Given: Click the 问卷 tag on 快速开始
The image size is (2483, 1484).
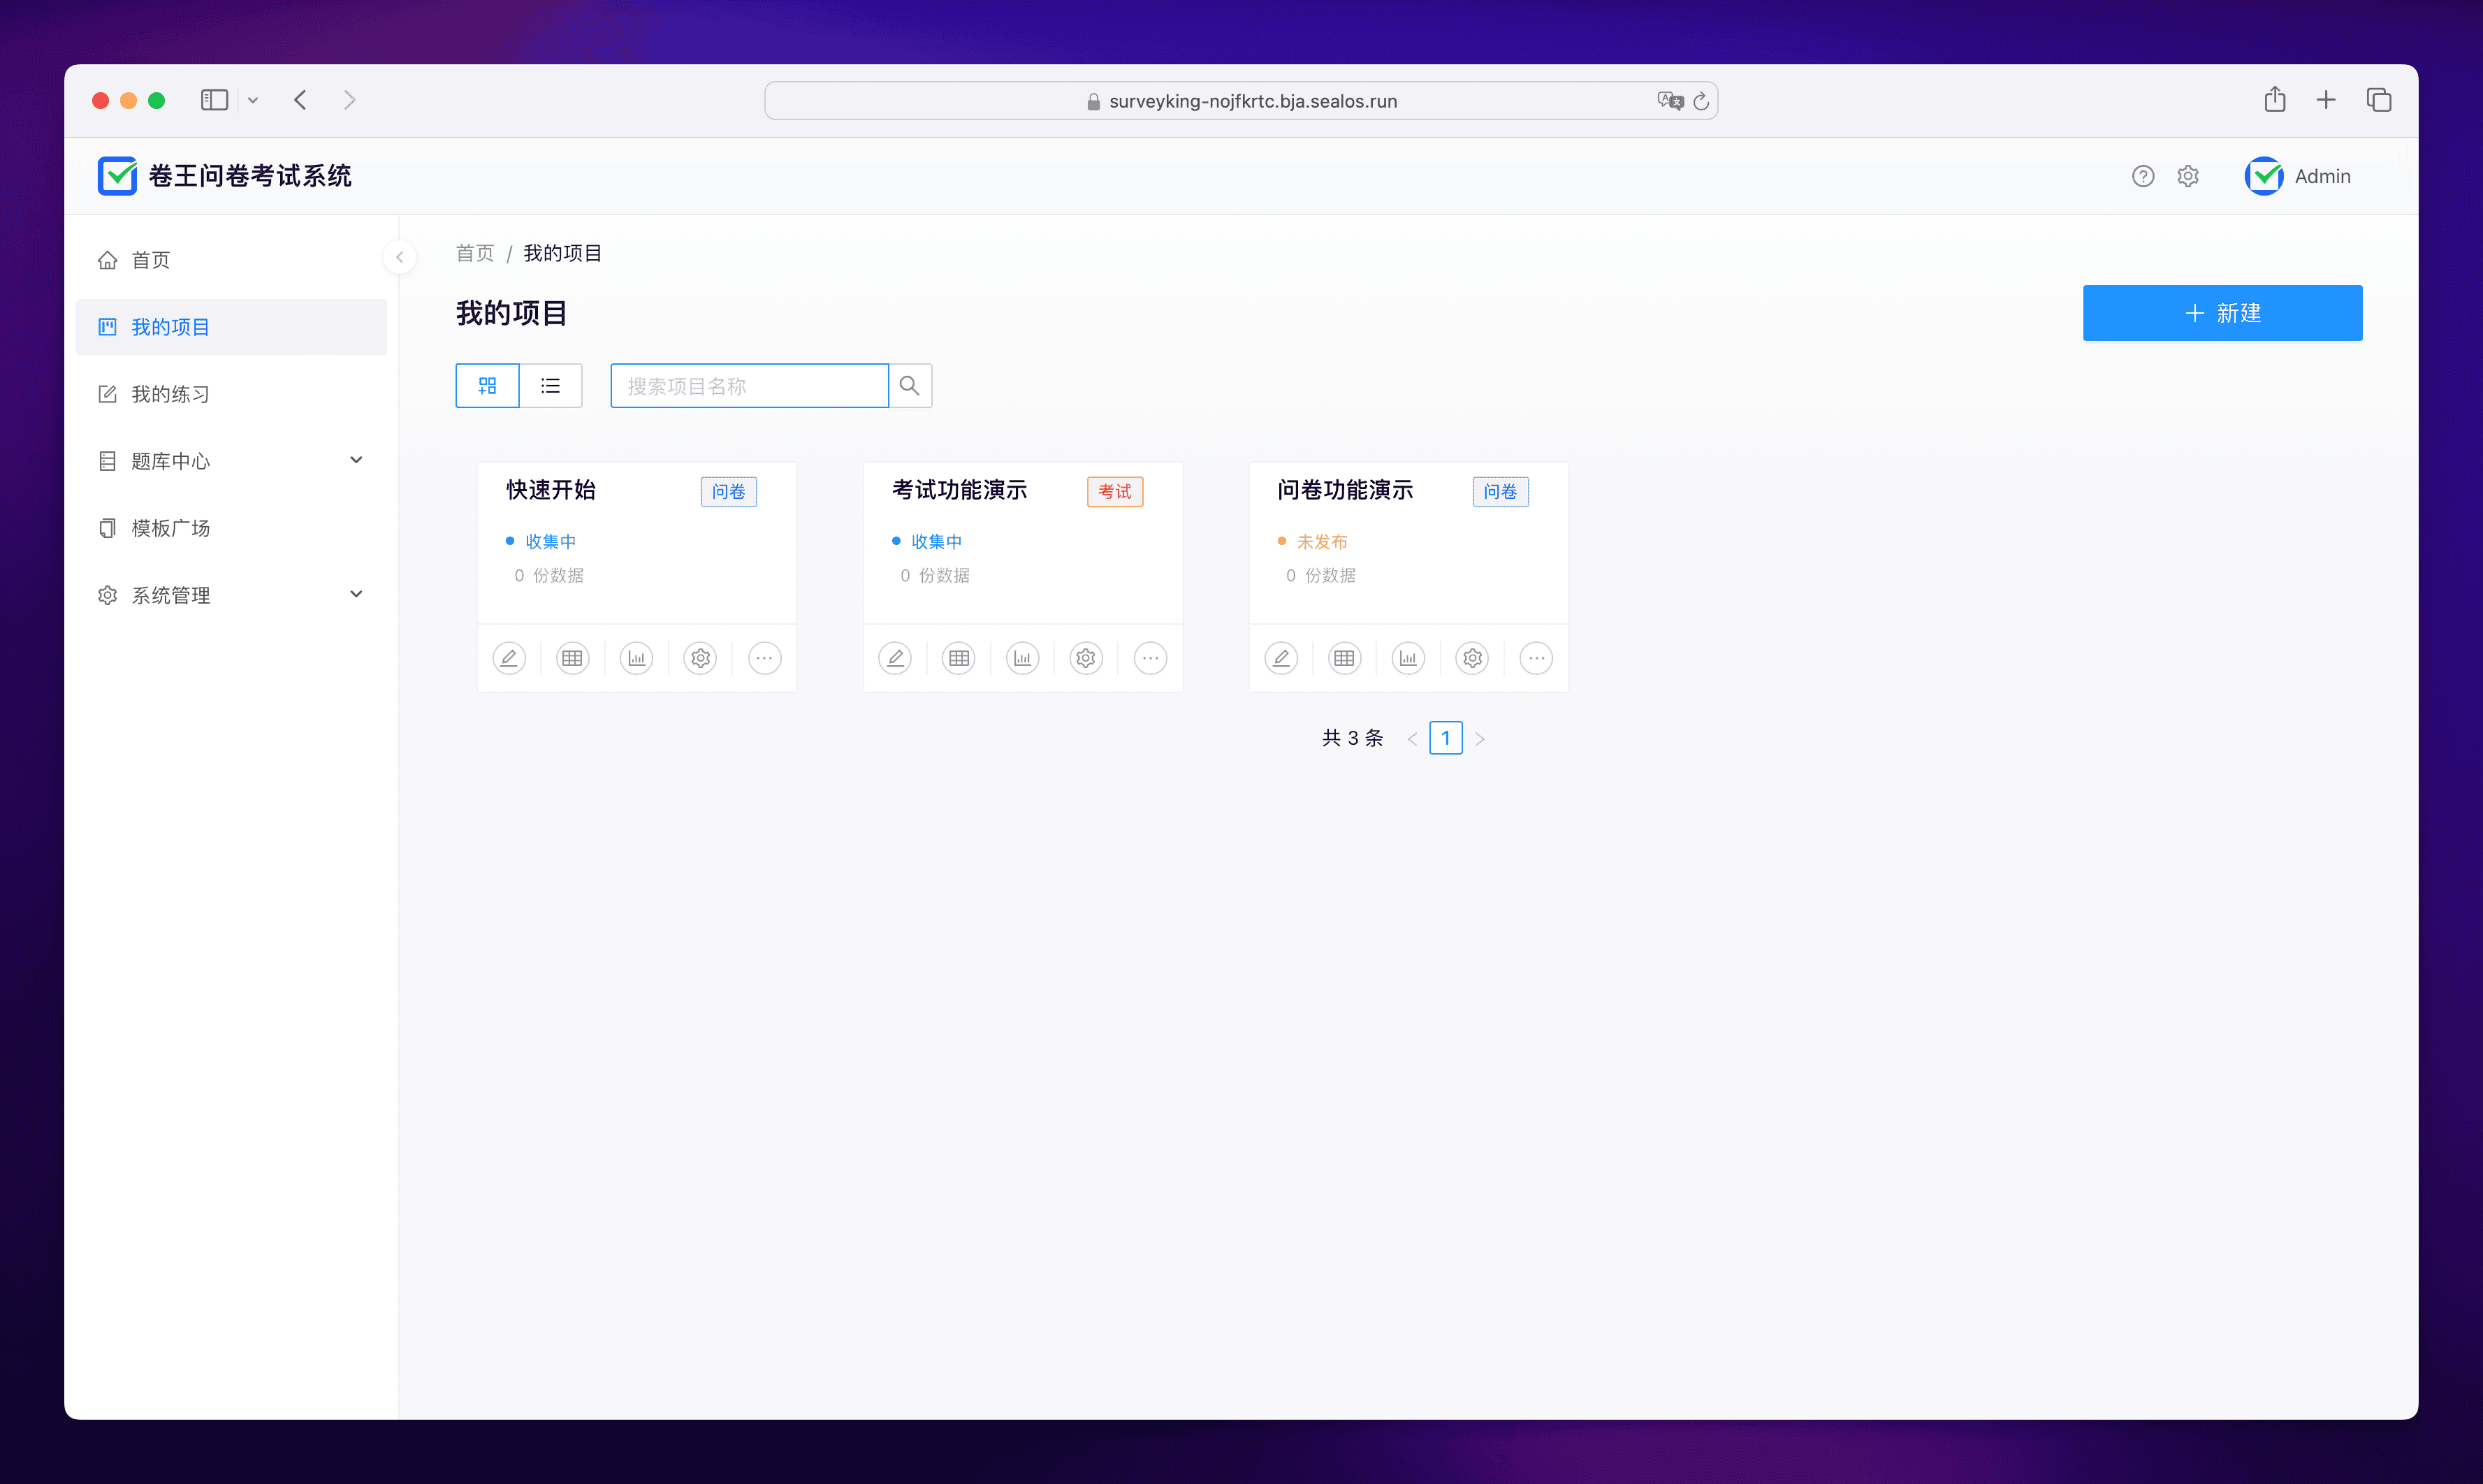Looking at the screenshot, I should tap(729, 491).
